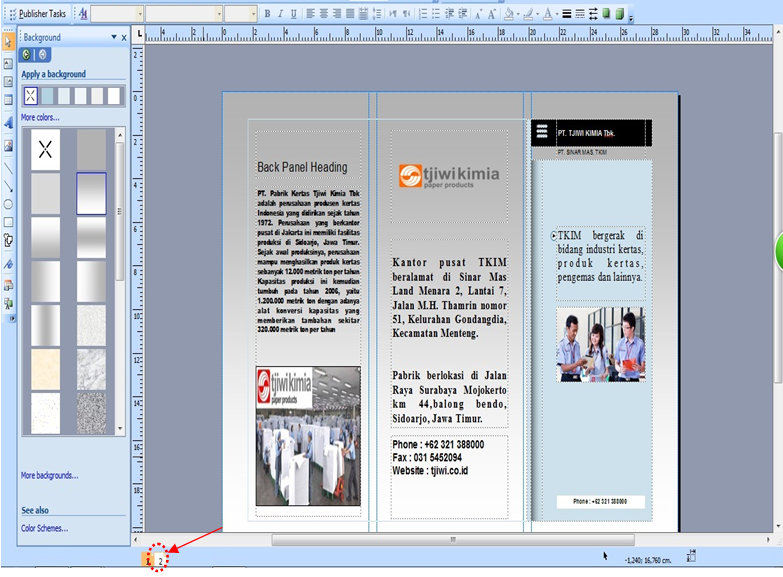The height and width of the screenshot is (577, 783).
Task: Open the Color Schemes... link
Action: point(44,528)
